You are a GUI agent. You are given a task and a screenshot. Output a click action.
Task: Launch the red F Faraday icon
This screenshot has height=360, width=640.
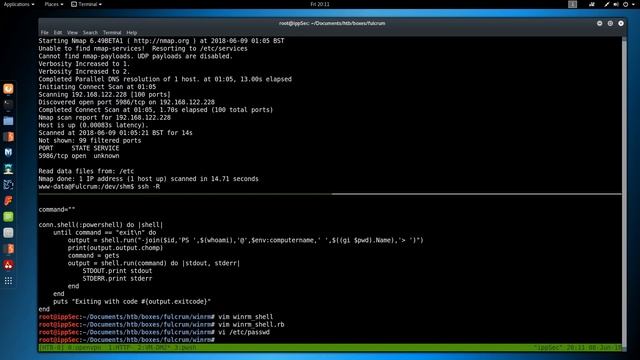[x=8, y=200]
